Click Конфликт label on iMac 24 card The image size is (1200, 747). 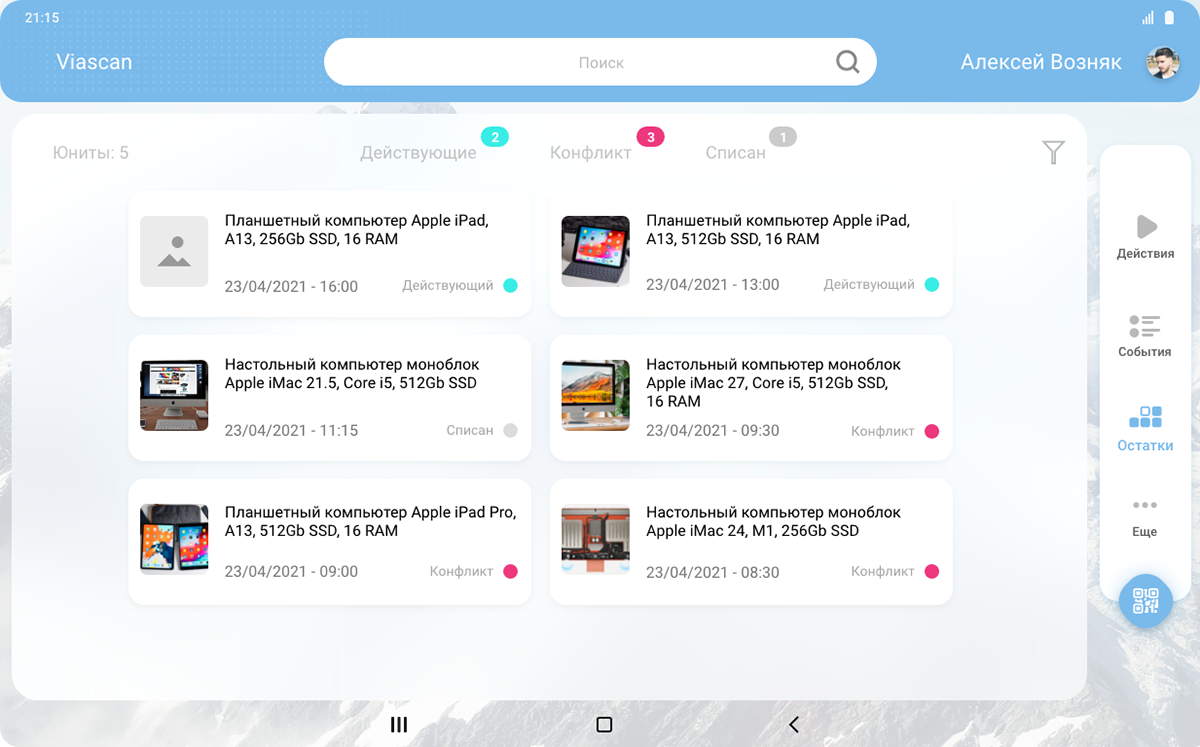click(x=883, y=572)
